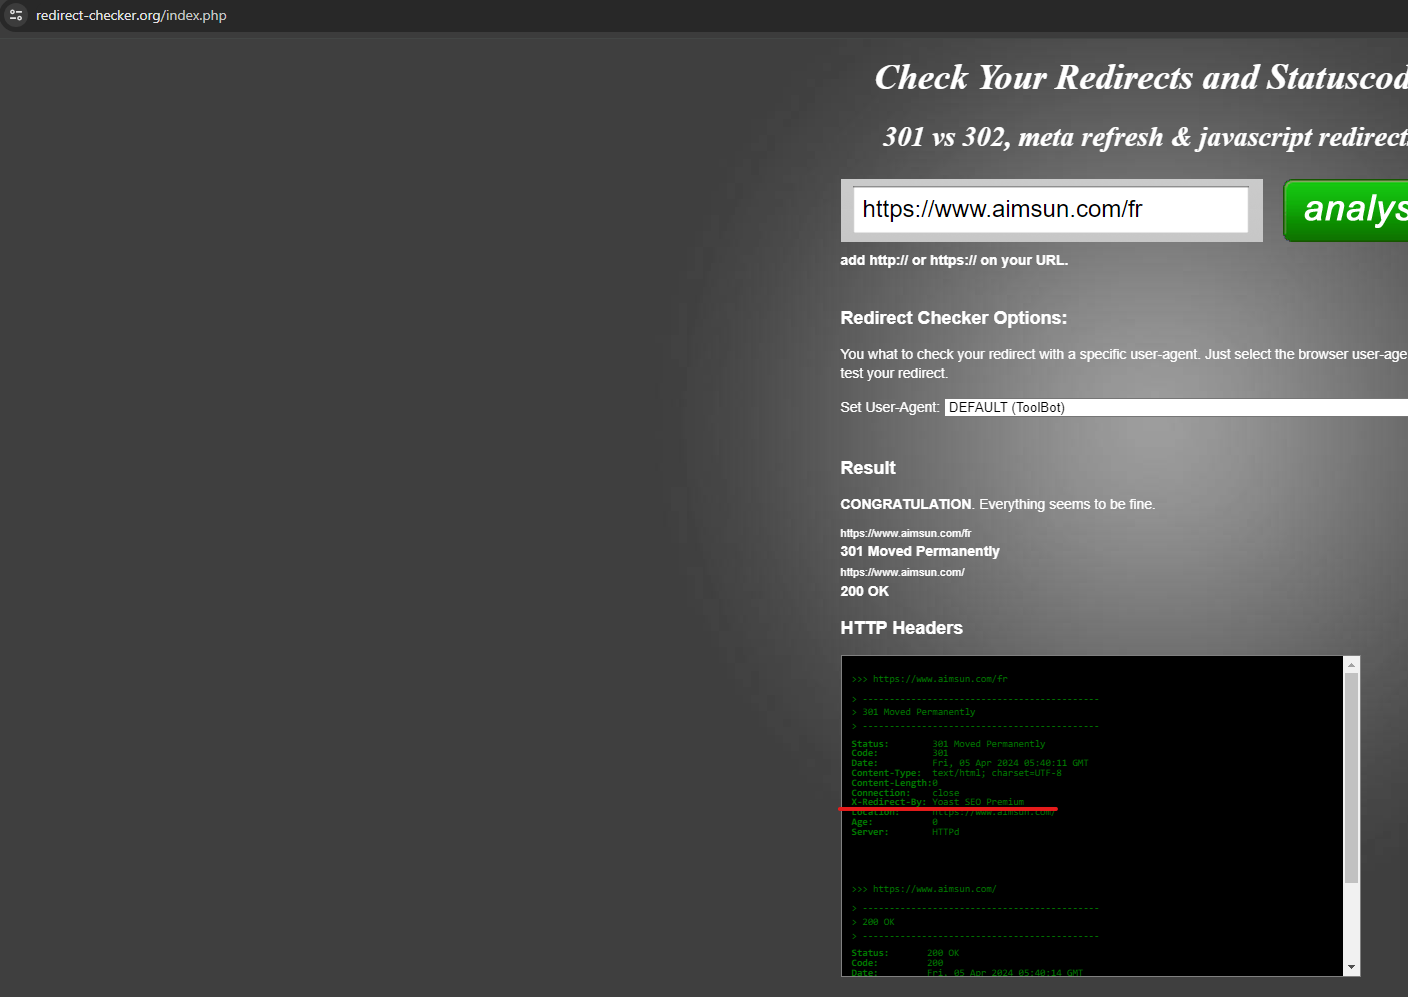Screen dimensions: 1408x997
Task: Click the 'Age: 0' header line
Action: (x=895, y=822)
